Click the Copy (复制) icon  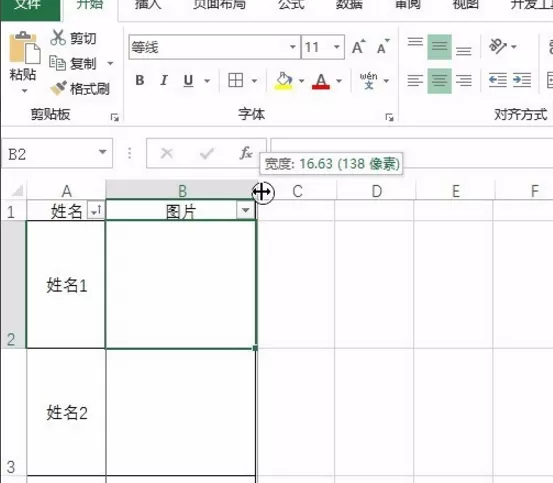coord(57,63)
